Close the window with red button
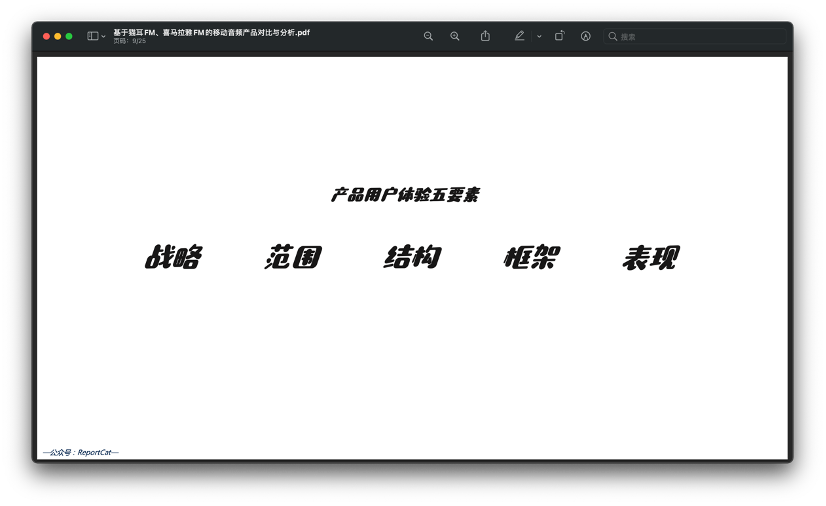Viewport: 826px width, 506px height. pyautogui.click(x=46, y=36)
